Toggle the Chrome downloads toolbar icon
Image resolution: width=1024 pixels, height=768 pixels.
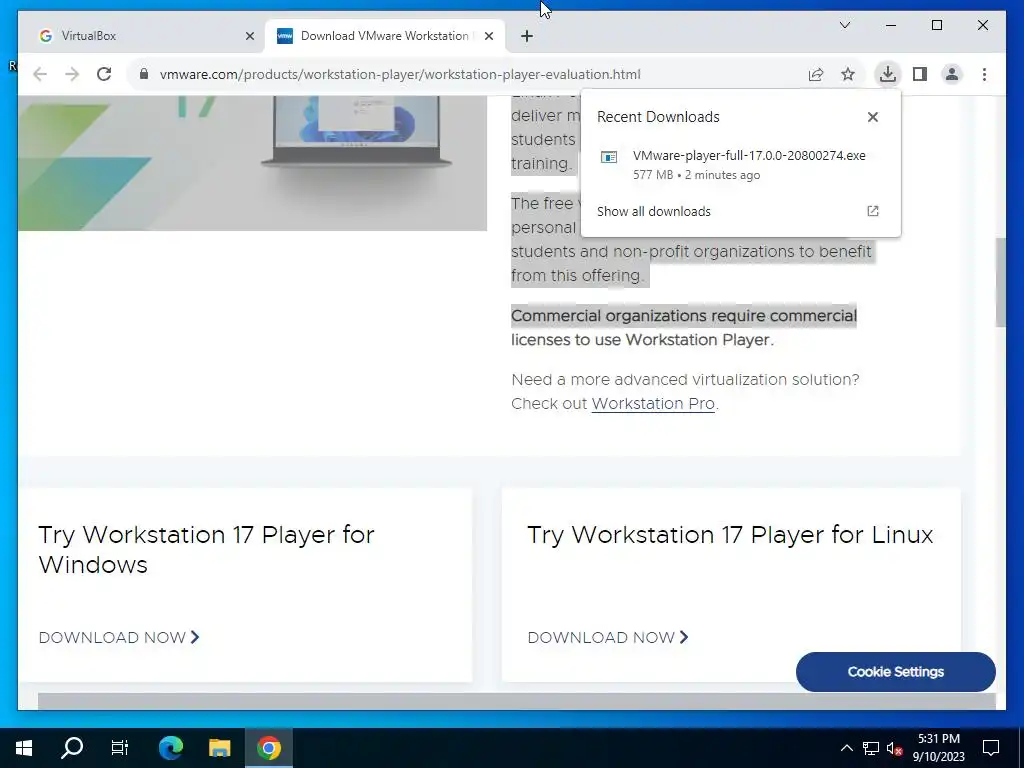coord(888,74)
